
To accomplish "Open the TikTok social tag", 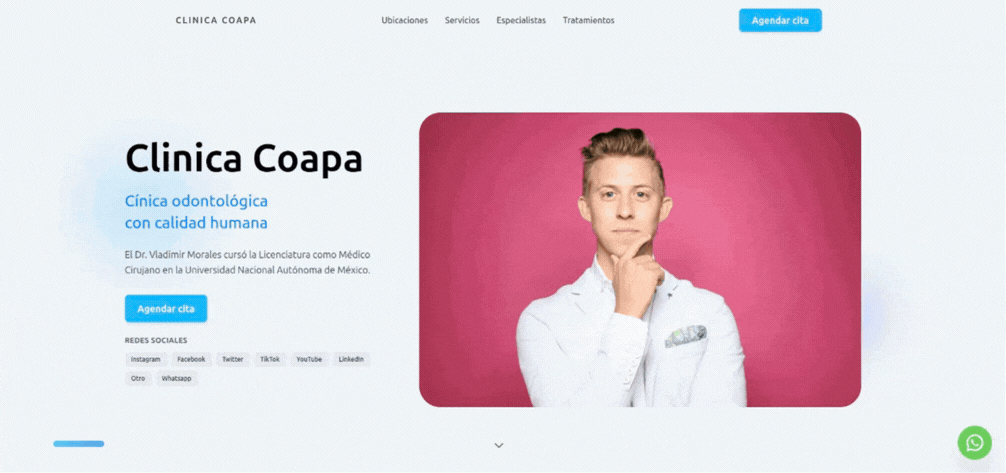I will click(269, 359).
